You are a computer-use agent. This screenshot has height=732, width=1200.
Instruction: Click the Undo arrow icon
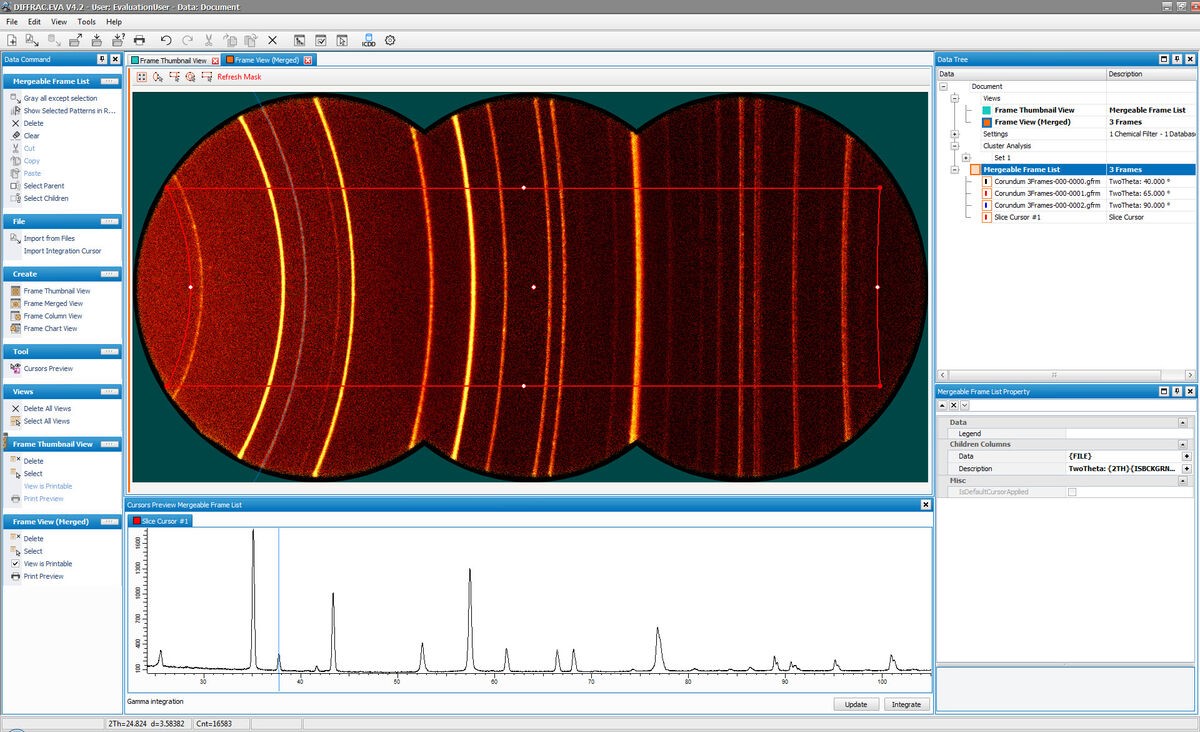pyautogui.click(x=166, y=40)
